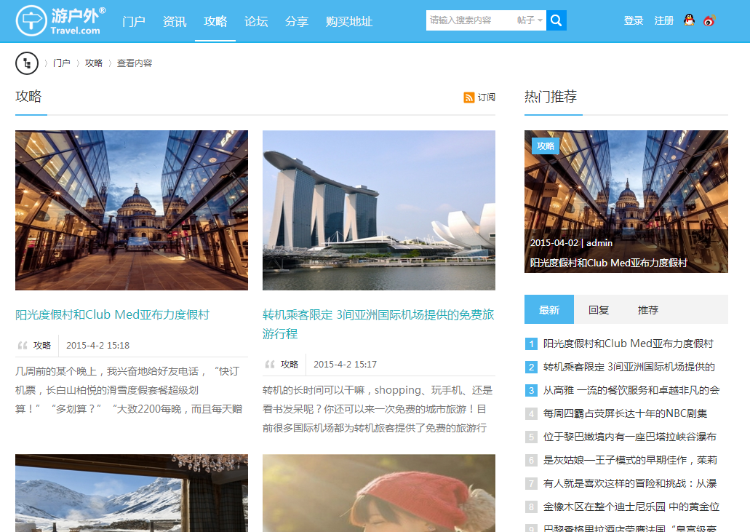
Task: Open list item 4 每周四霸占荧屏
Action: click(625, 413)
